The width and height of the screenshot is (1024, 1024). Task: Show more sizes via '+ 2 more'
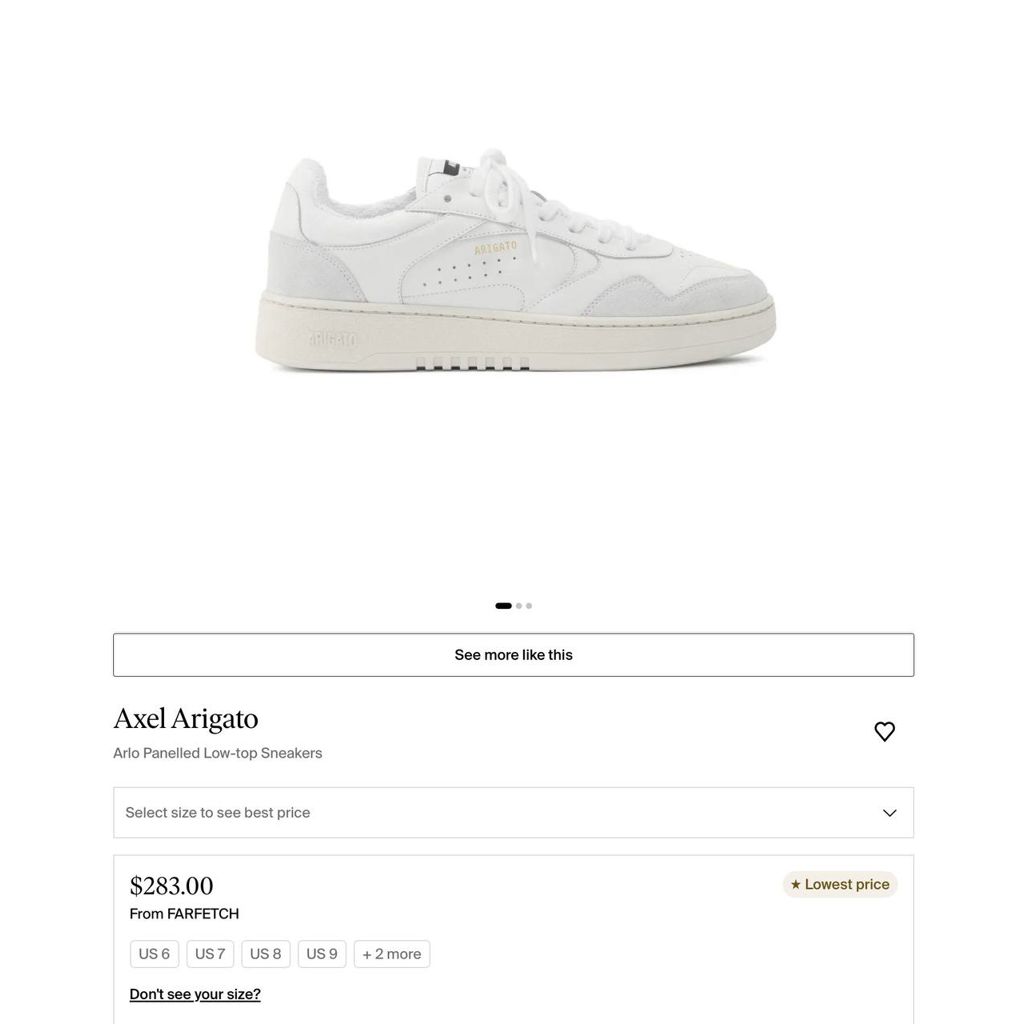tap(392, 954)
